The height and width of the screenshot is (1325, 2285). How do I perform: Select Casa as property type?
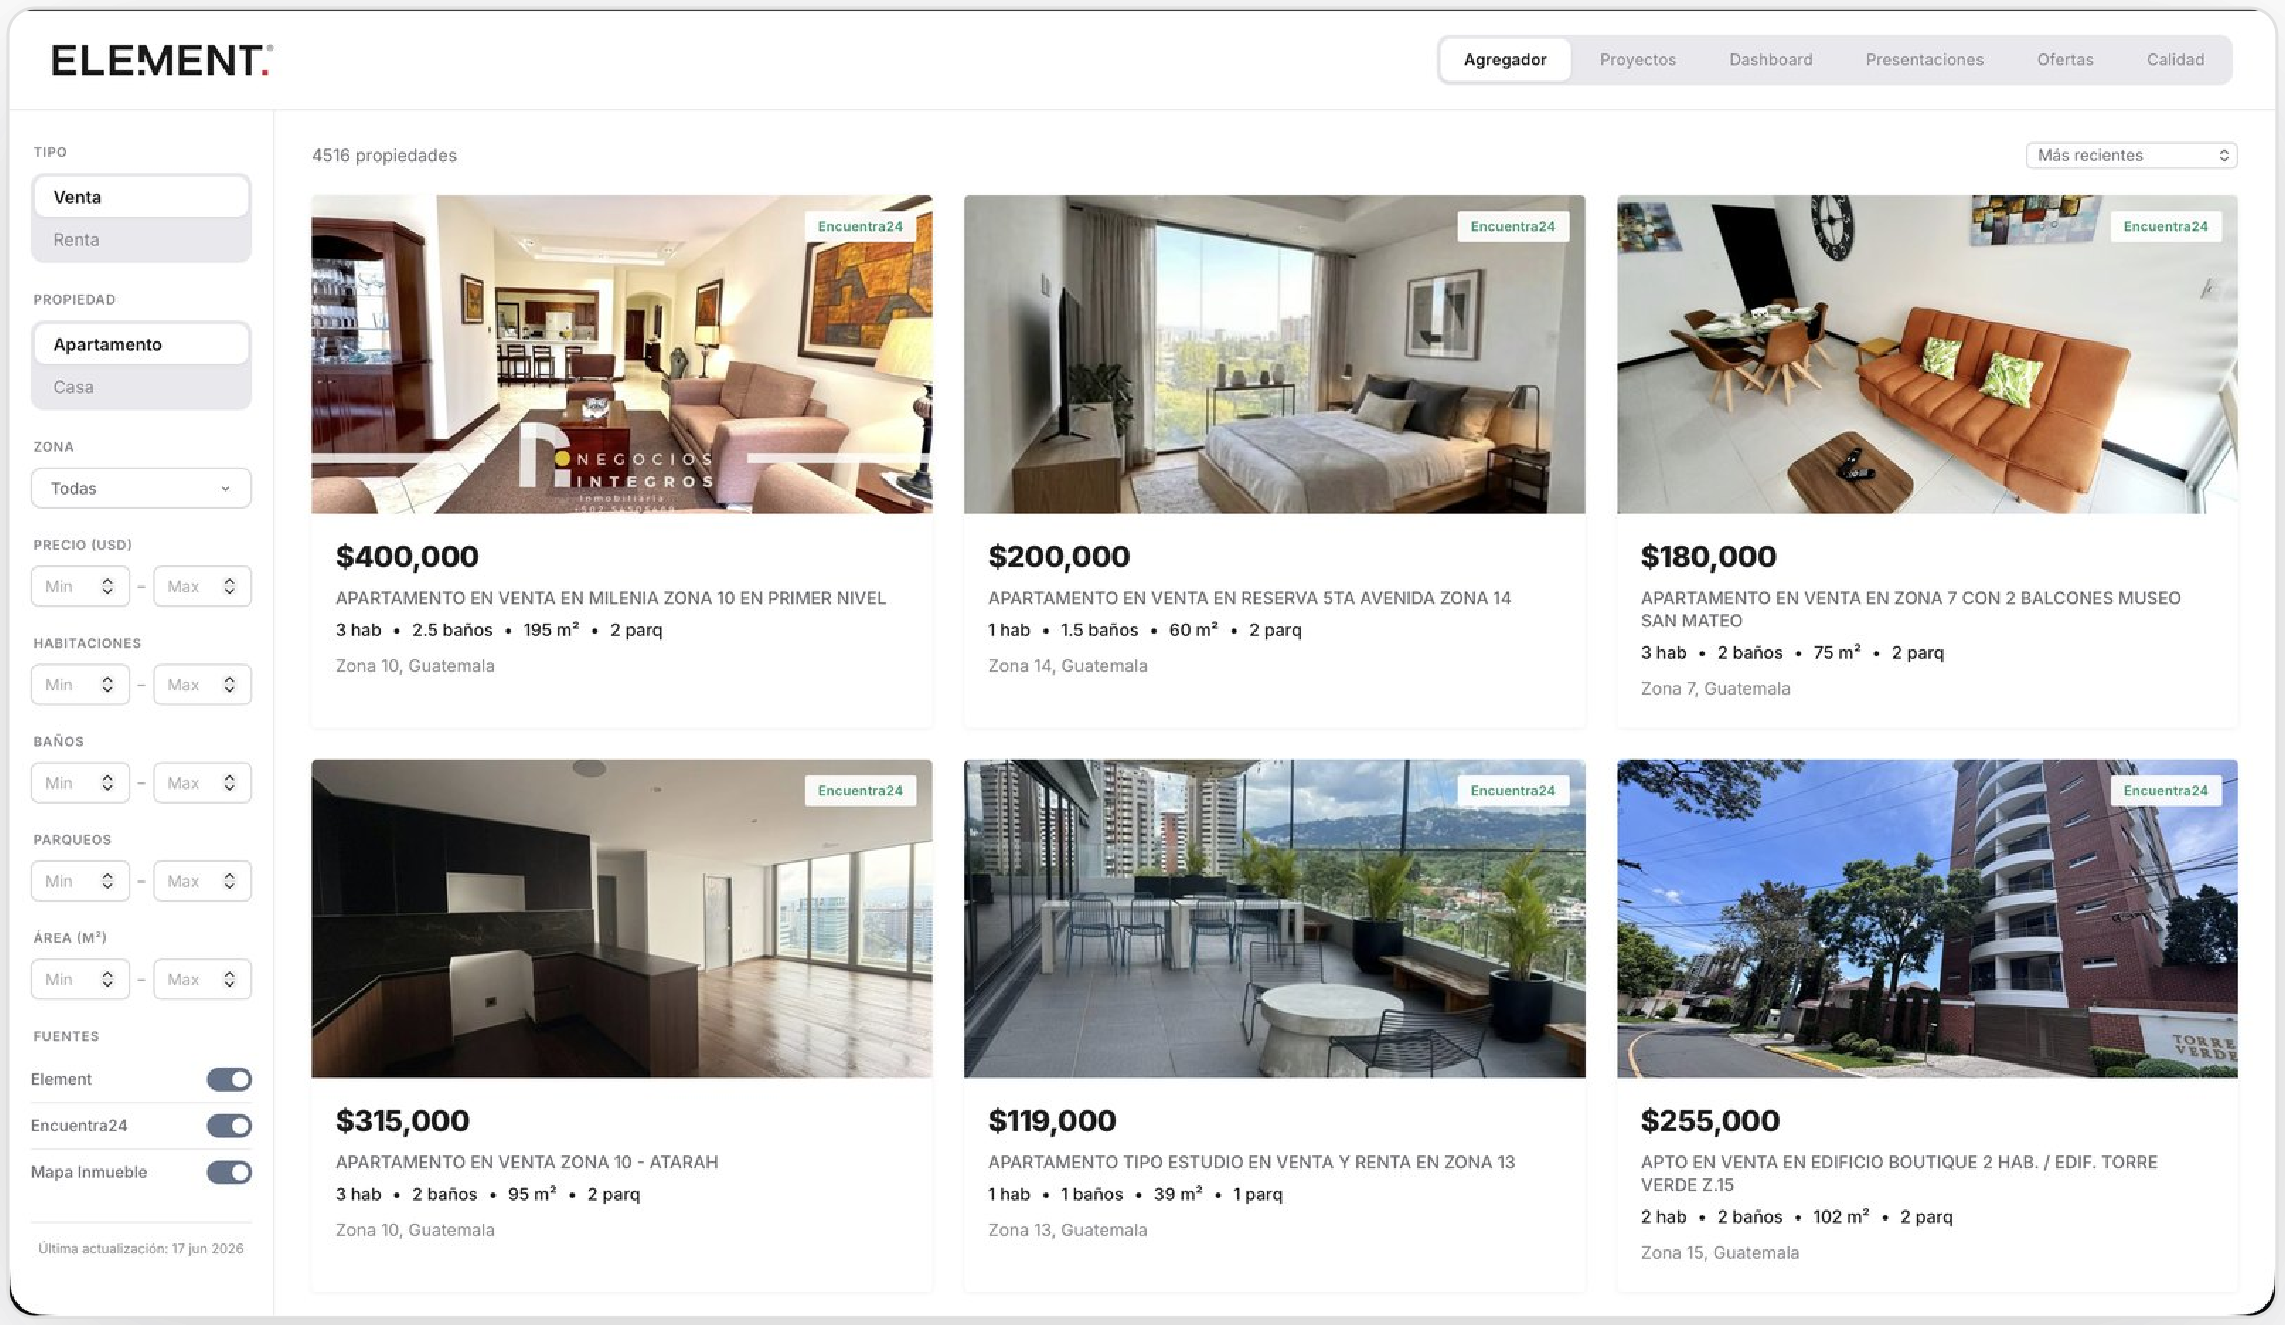pos(141,387)
